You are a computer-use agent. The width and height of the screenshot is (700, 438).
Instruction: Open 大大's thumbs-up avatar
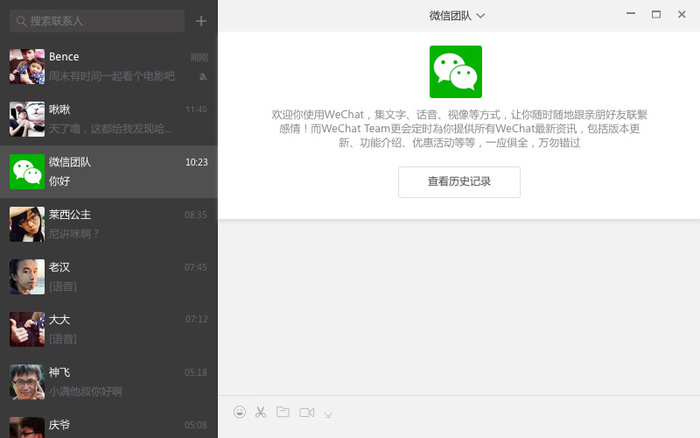pyautogui.click(x=27, y=330)
